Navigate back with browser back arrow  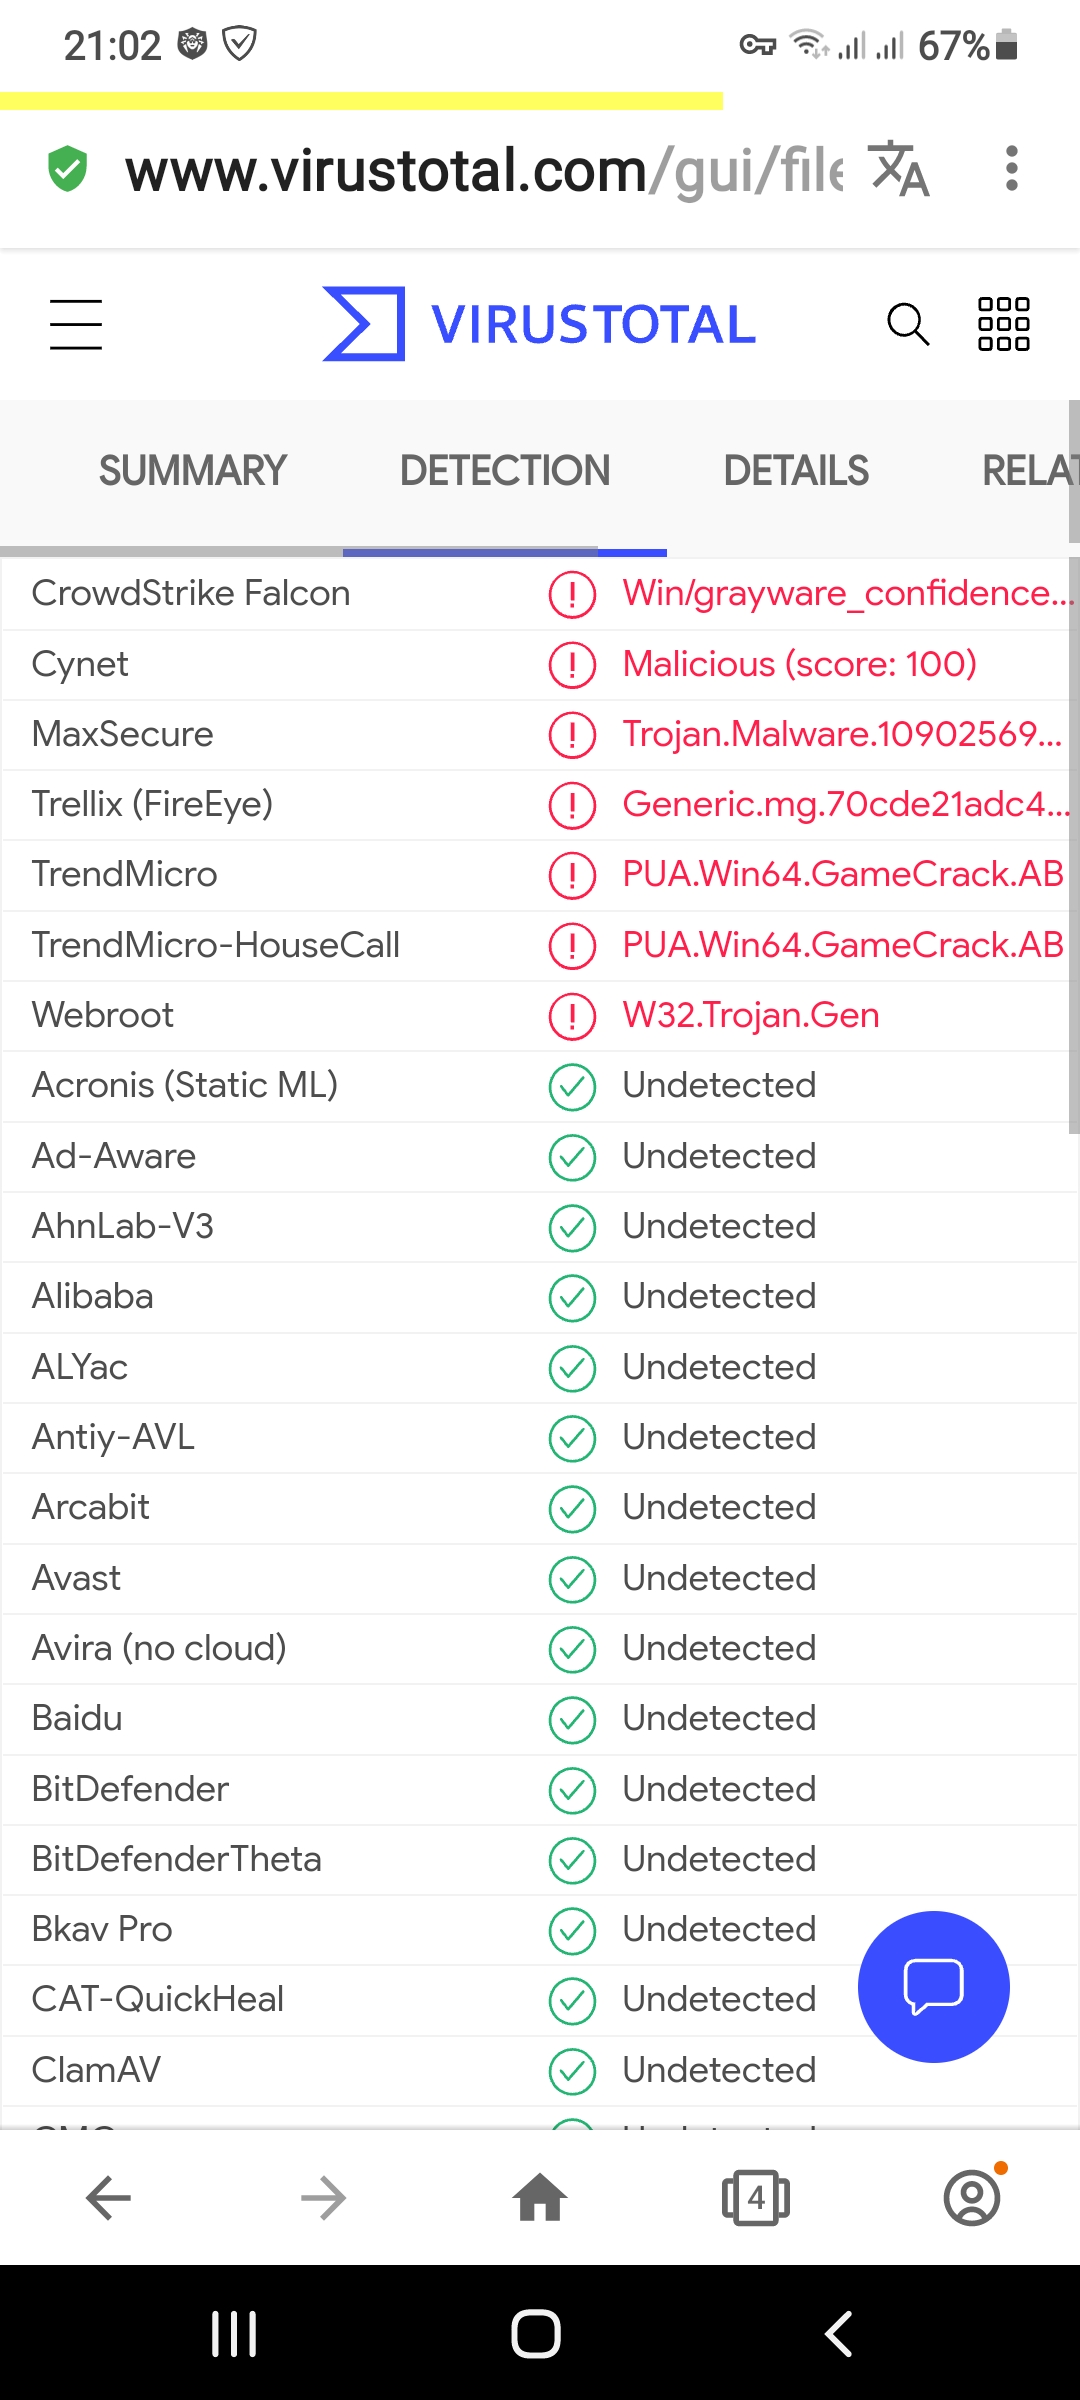coord(108,2197)
